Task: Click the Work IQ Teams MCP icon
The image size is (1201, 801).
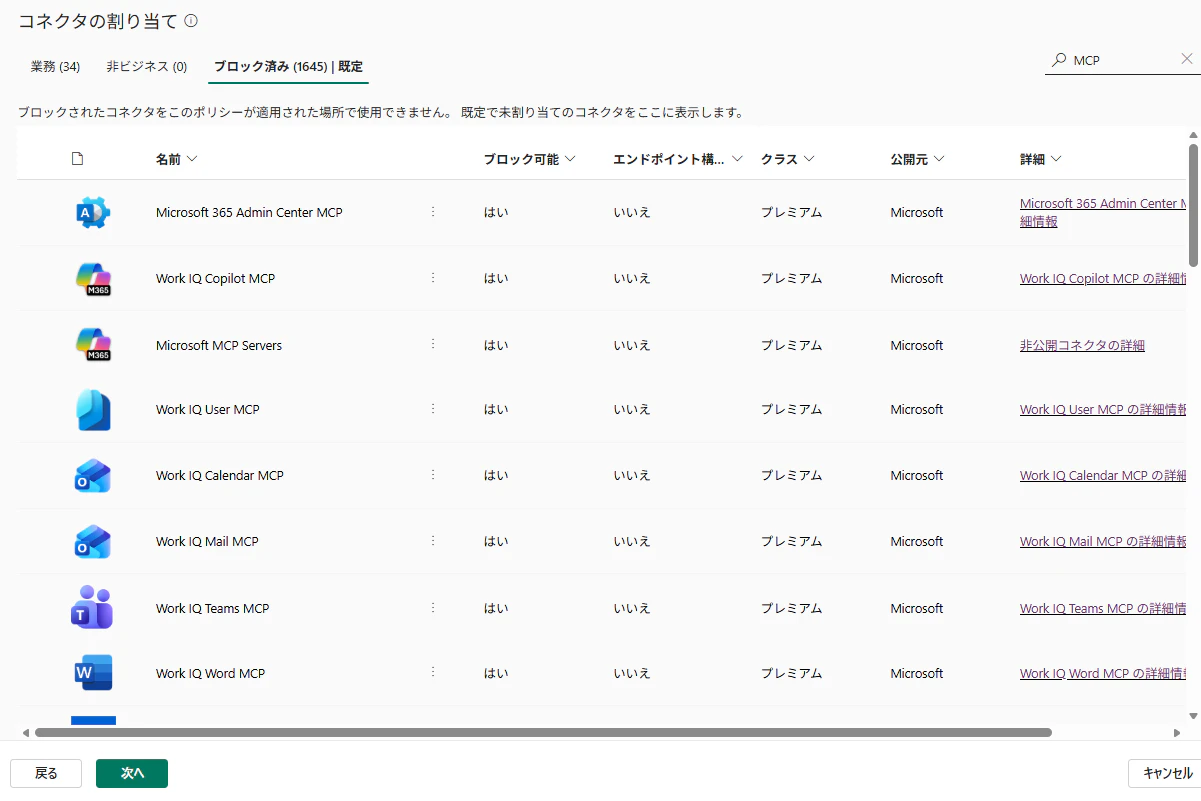Action: point(93,607)
